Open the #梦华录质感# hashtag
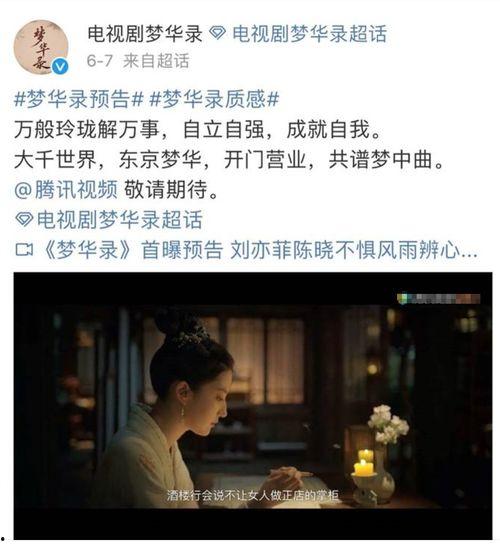Viewport: 500px width, 545px height. click(214, 99)
